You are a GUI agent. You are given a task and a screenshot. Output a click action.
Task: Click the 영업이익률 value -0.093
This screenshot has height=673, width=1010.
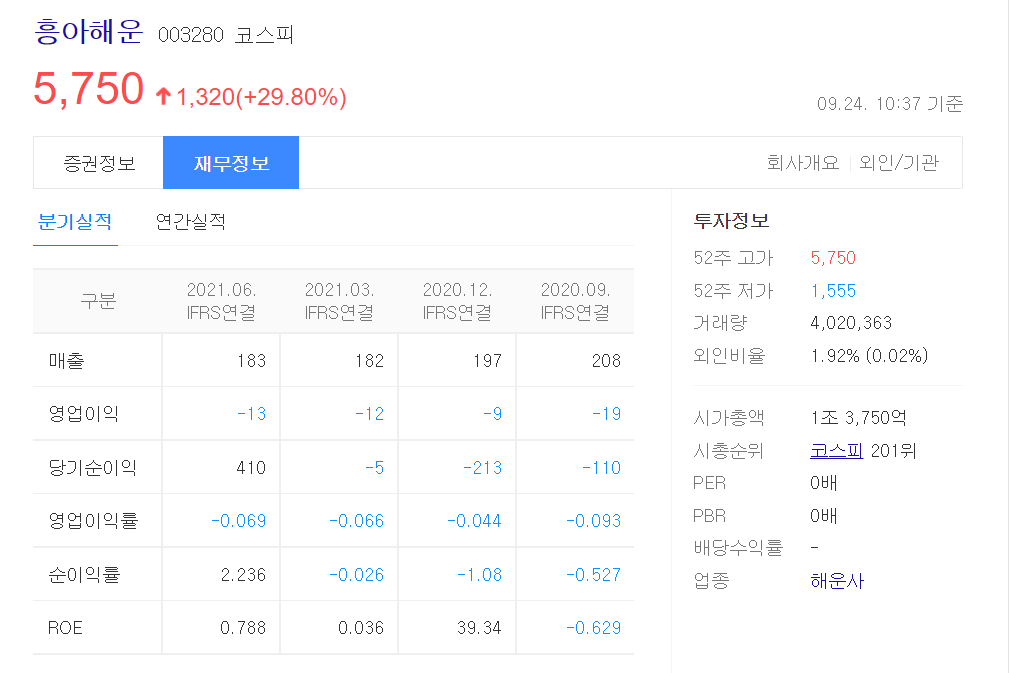coord(593,520)
